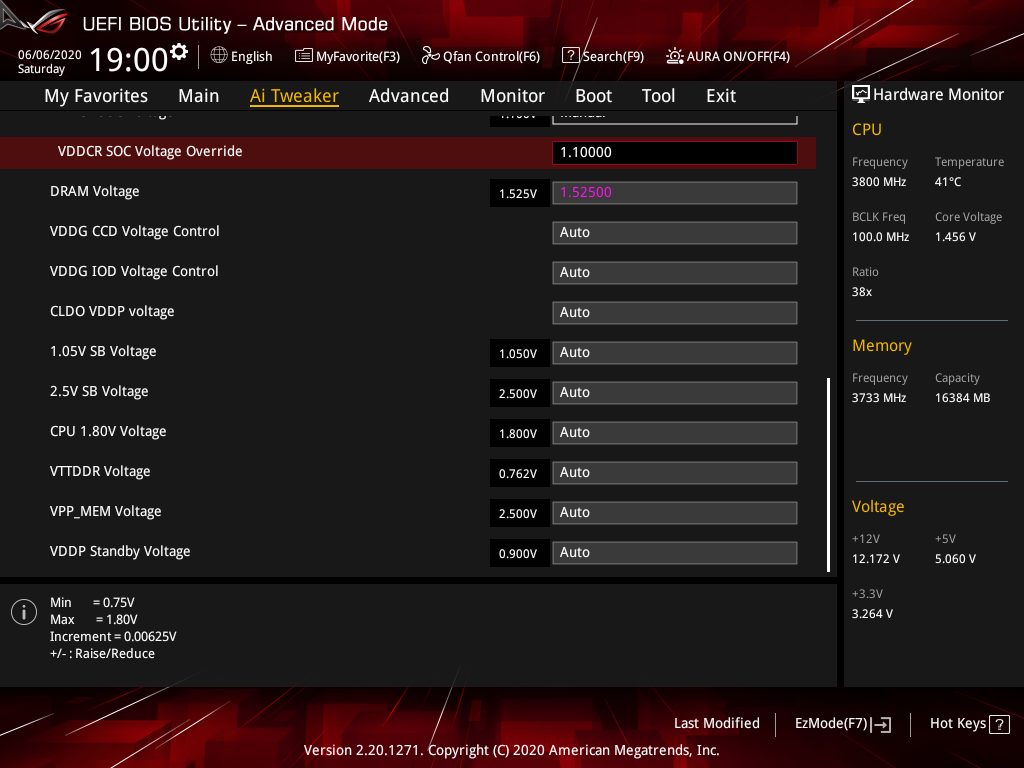This screenshot has height=768, width=1024.
Task: Click the settings gear next to the clock
Action: [x=179, y=52]
